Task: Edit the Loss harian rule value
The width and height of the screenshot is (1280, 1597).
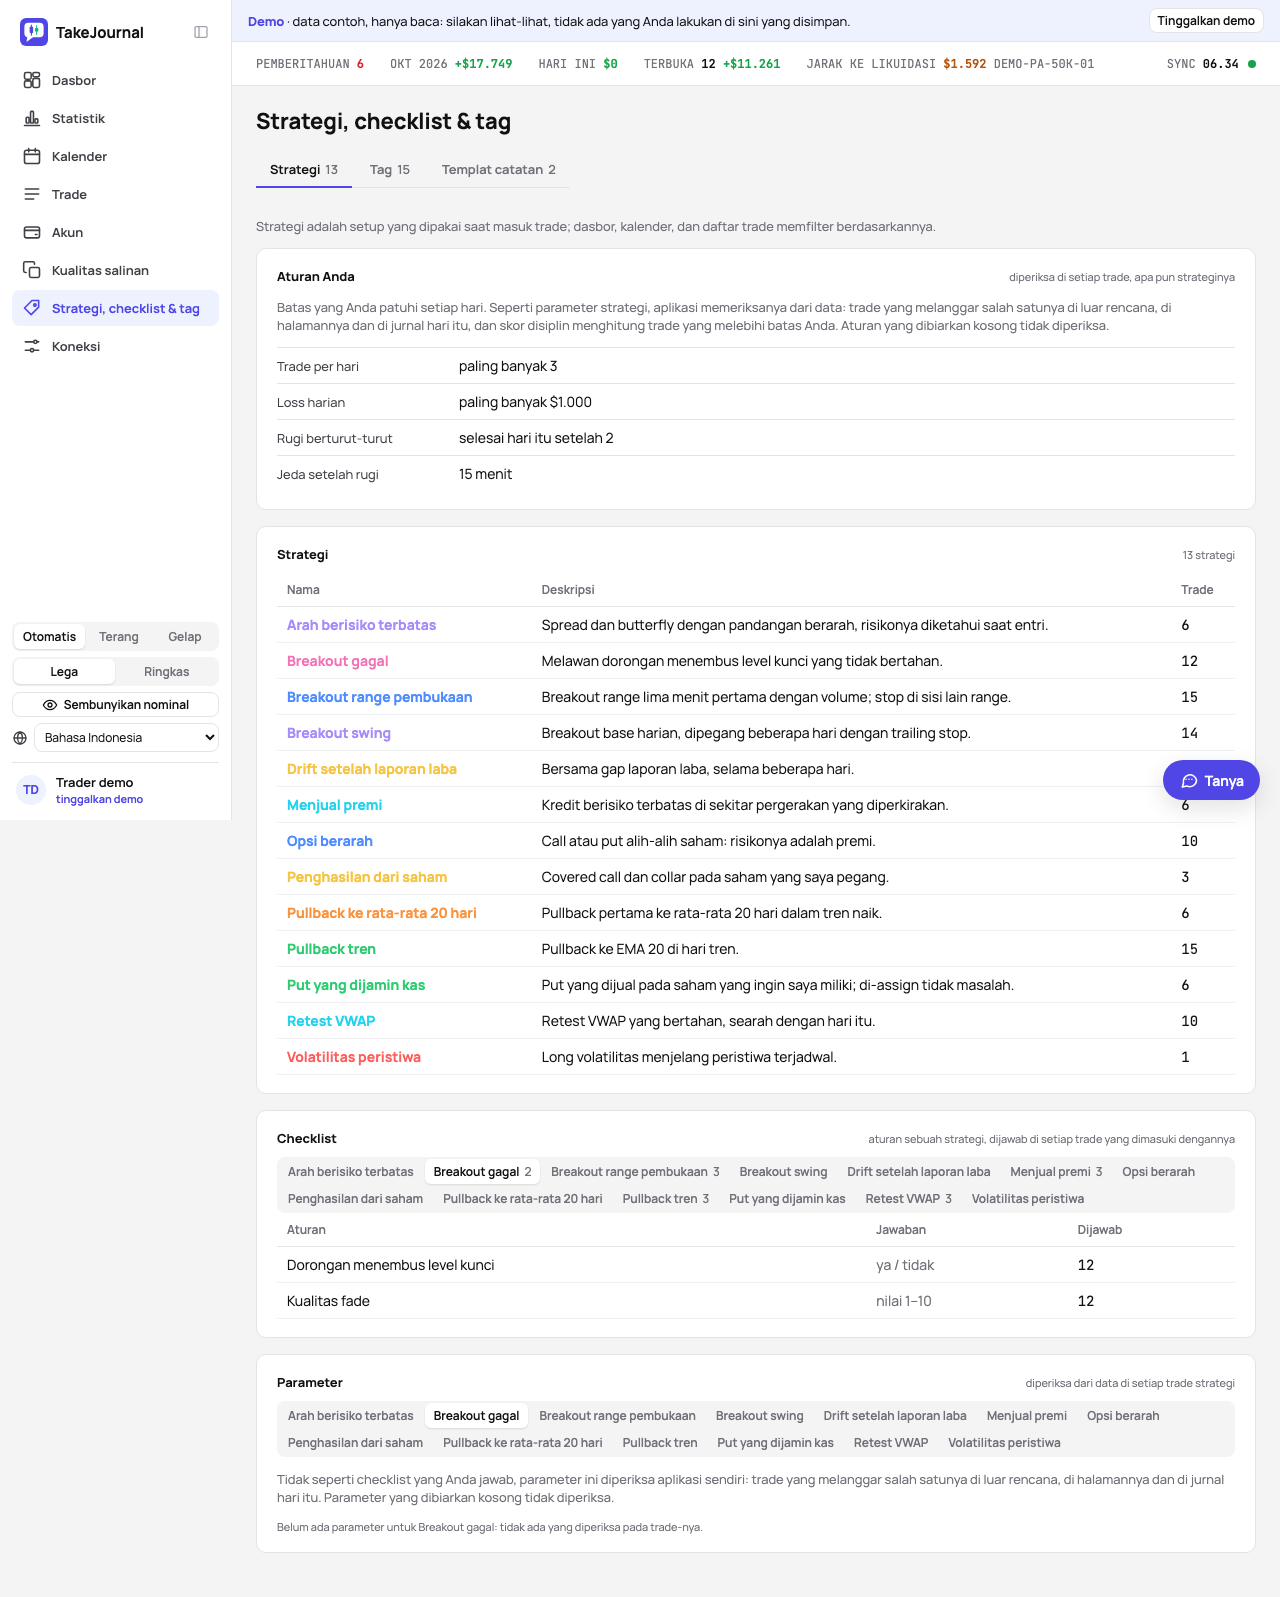Action: (525, 402)
